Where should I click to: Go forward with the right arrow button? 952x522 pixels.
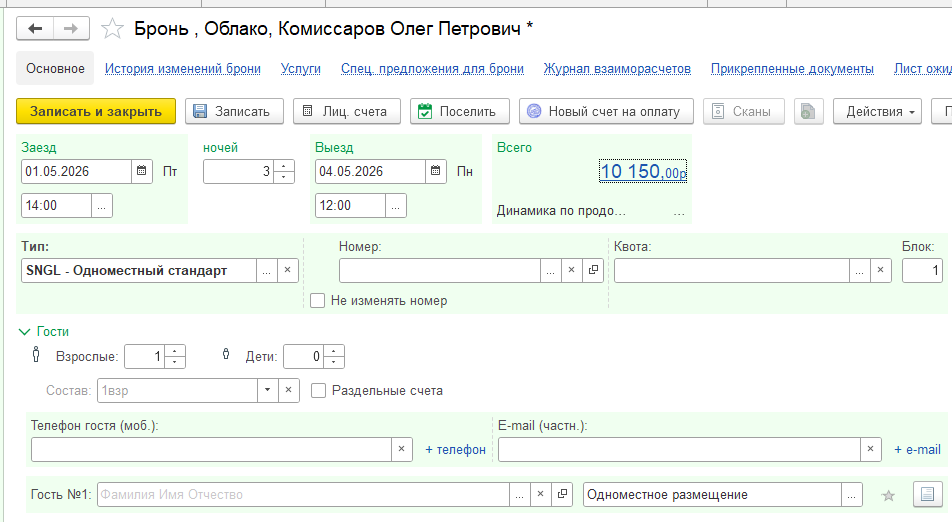pyautogui.click(x=71, y=29)
